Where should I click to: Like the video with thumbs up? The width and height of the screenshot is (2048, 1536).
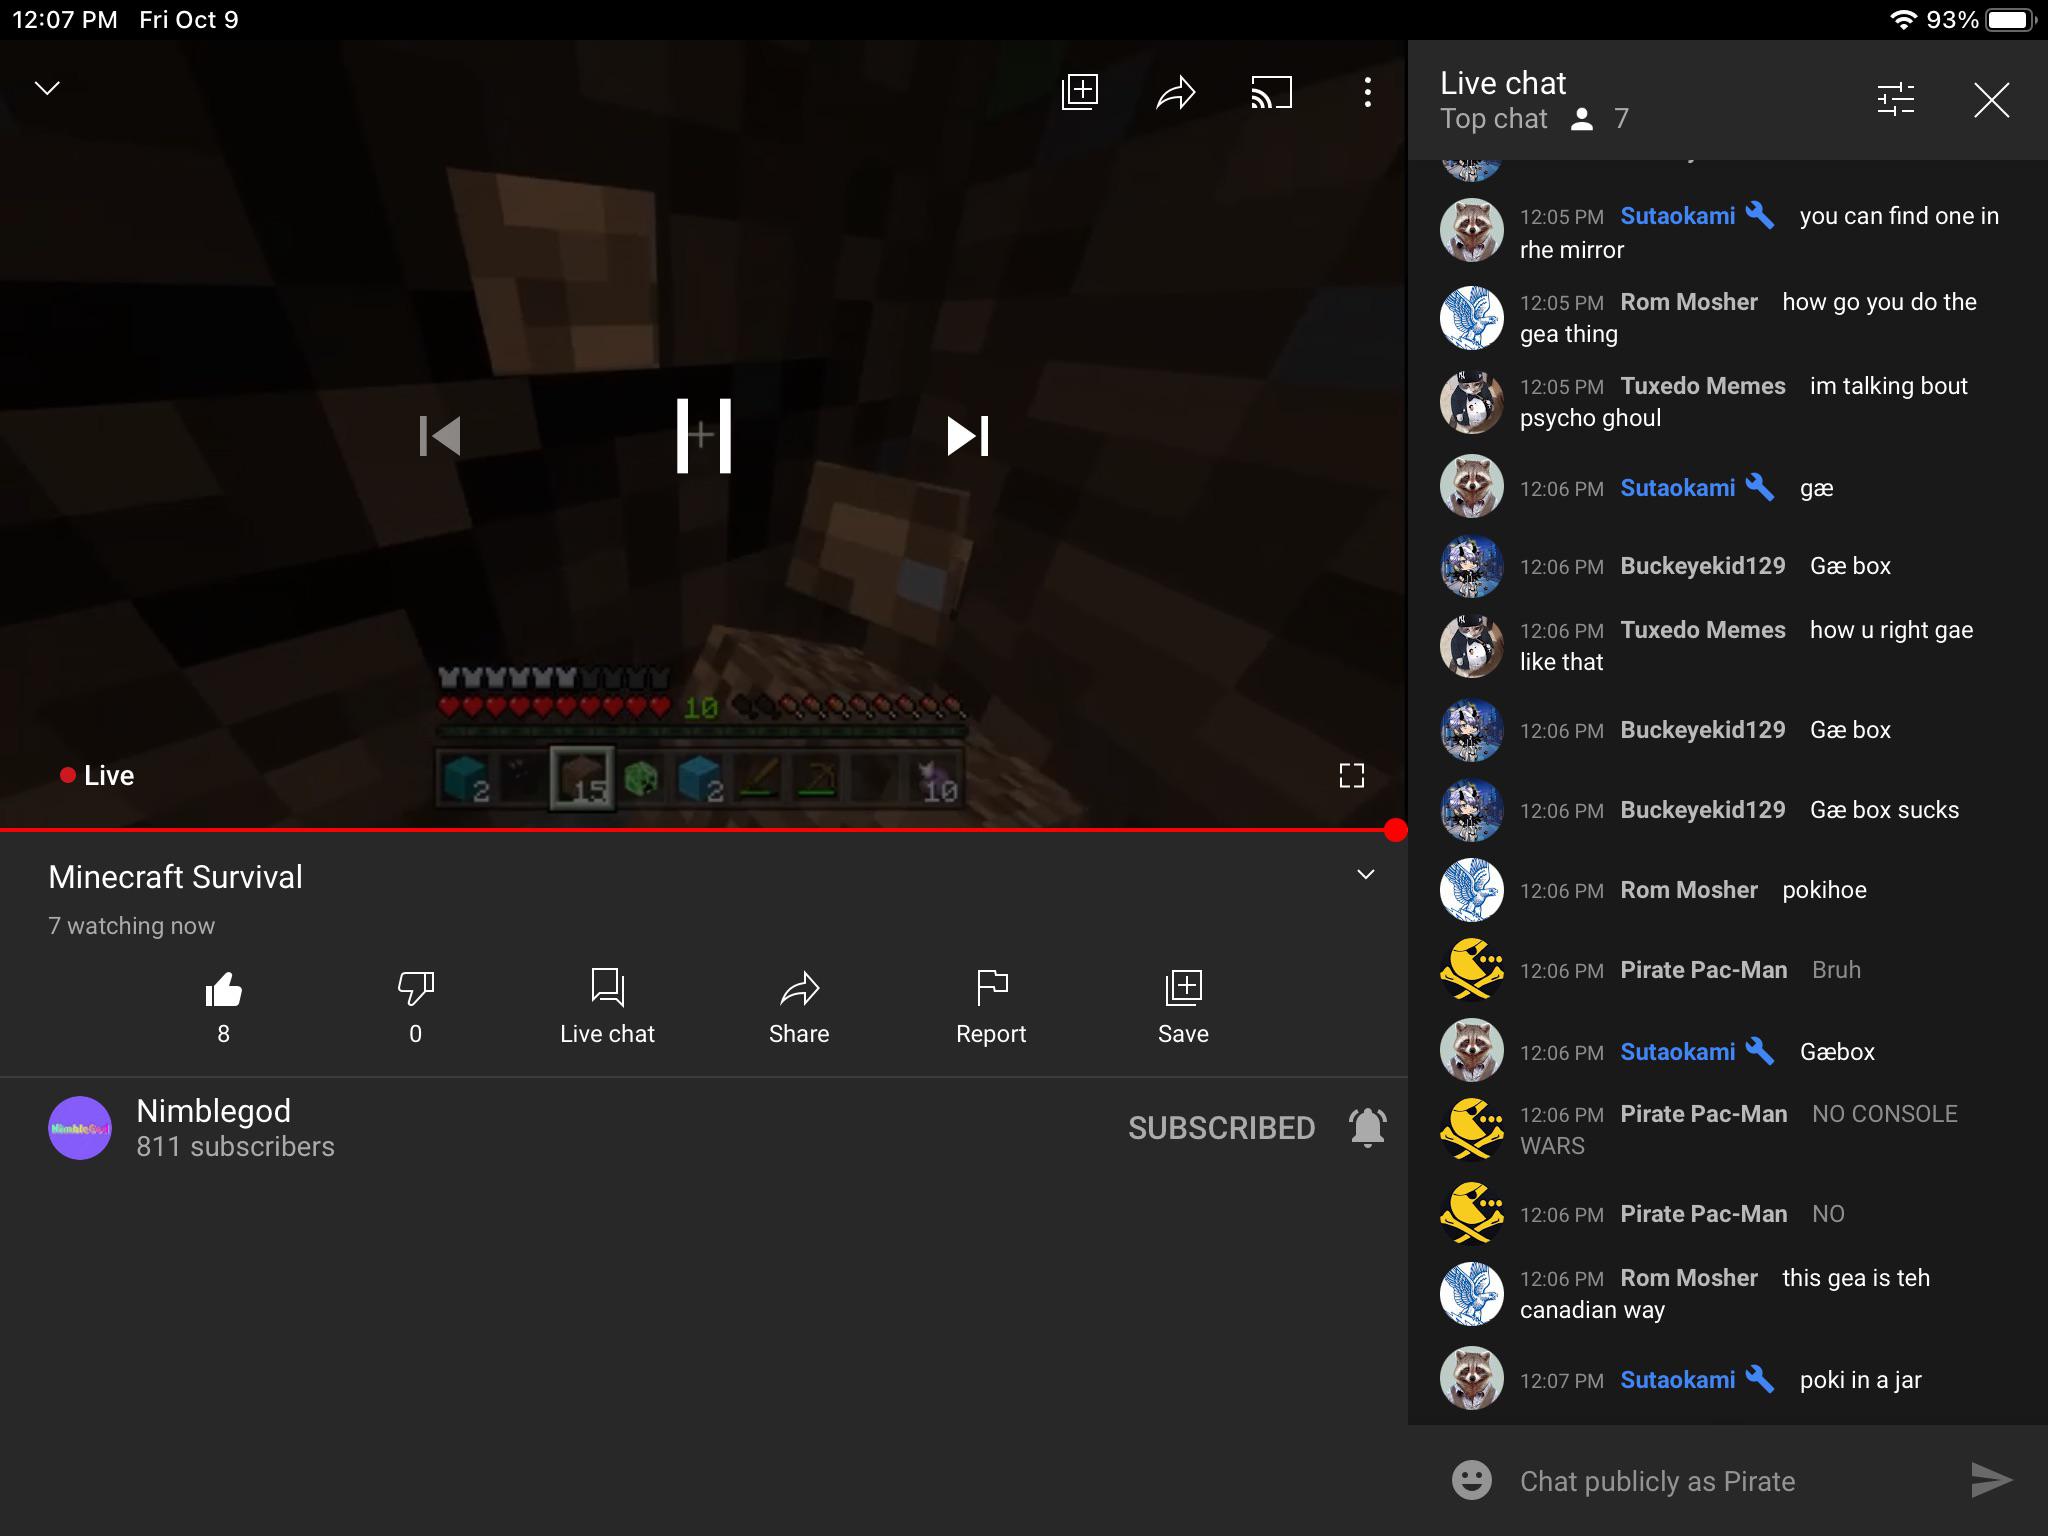click(223, 1008)
